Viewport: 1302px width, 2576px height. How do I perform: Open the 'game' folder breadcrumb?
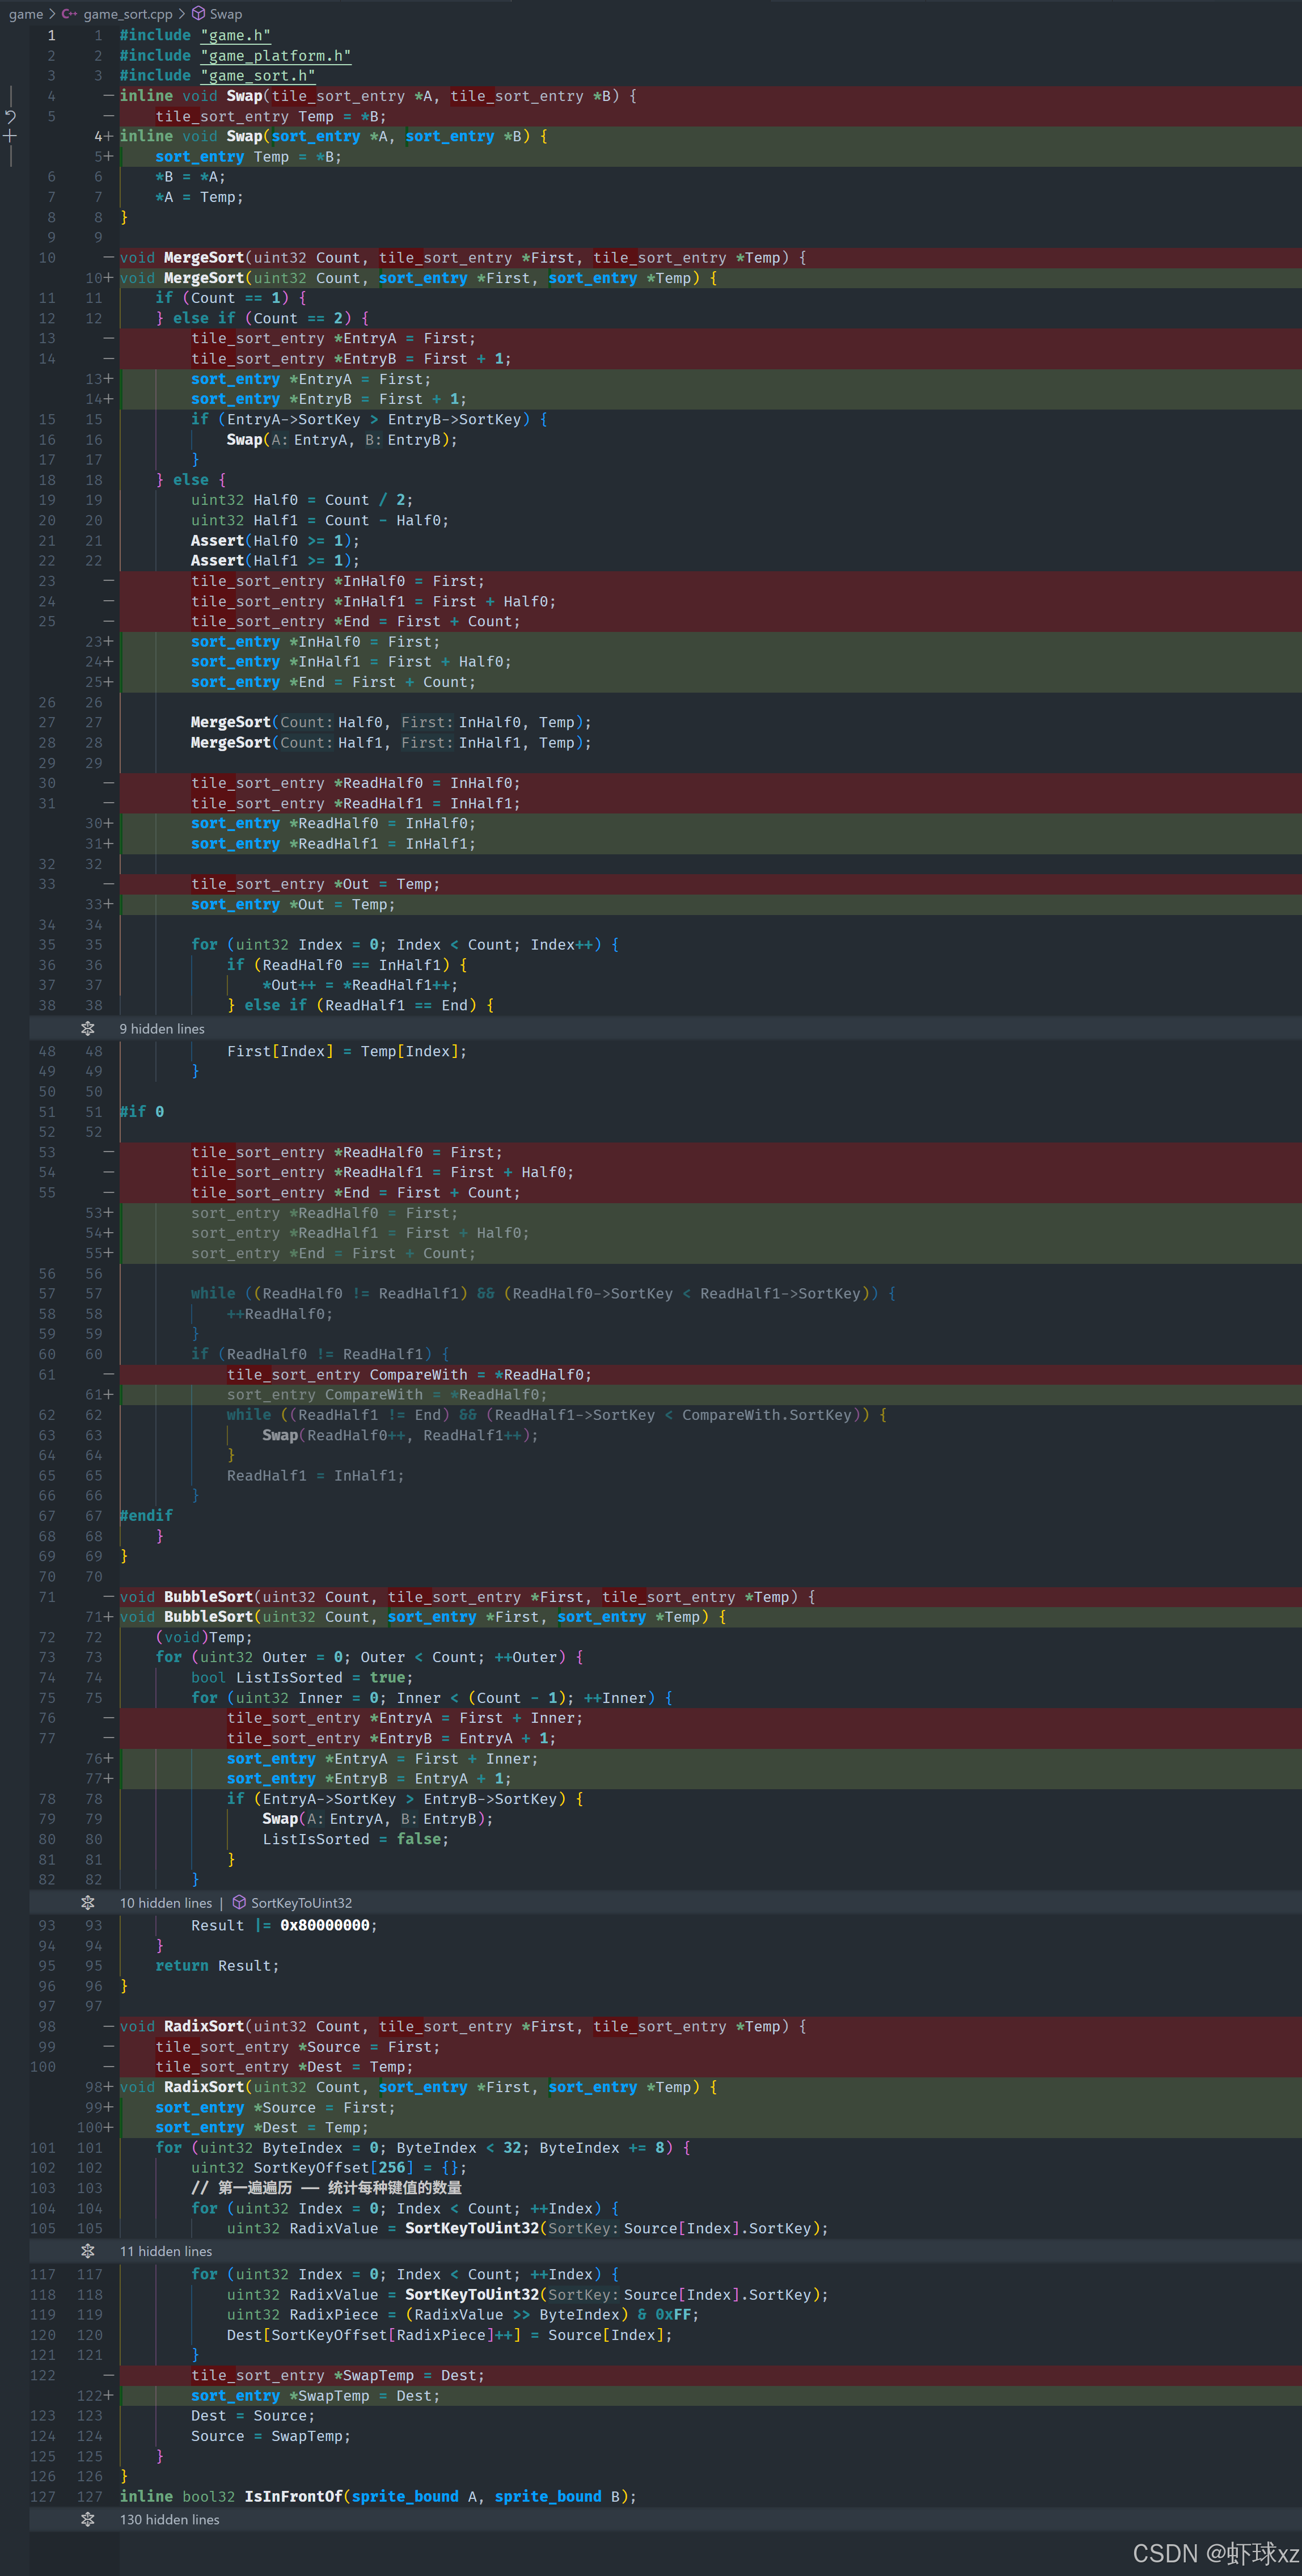click(x=25, y=14)
